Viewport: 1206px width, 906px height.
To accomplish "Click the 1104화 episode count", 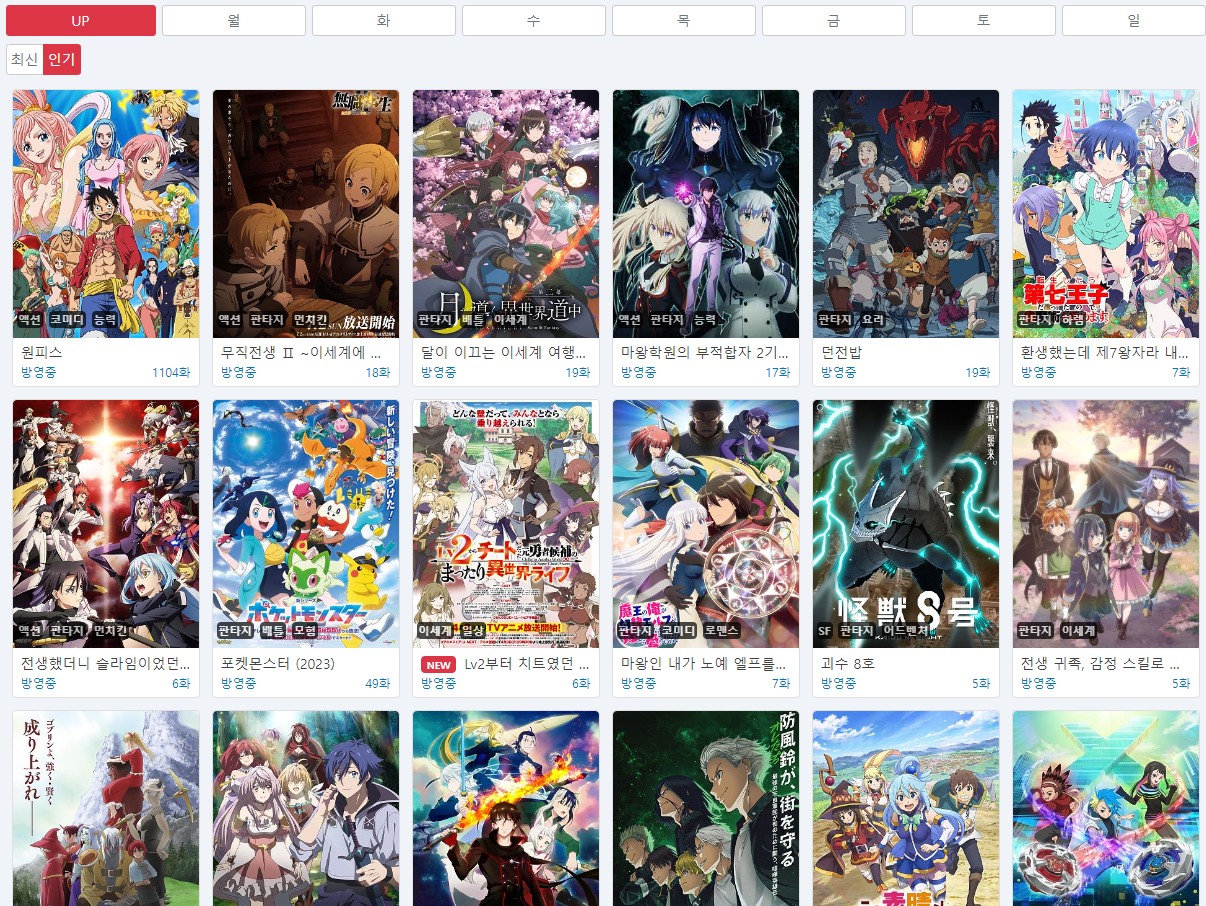I will 171,372.
